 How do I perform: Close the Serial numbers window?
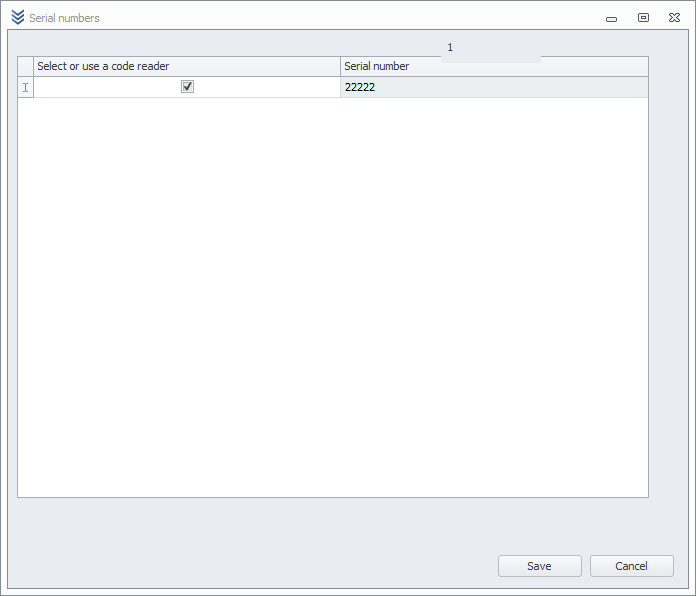[x=674, y=17]
